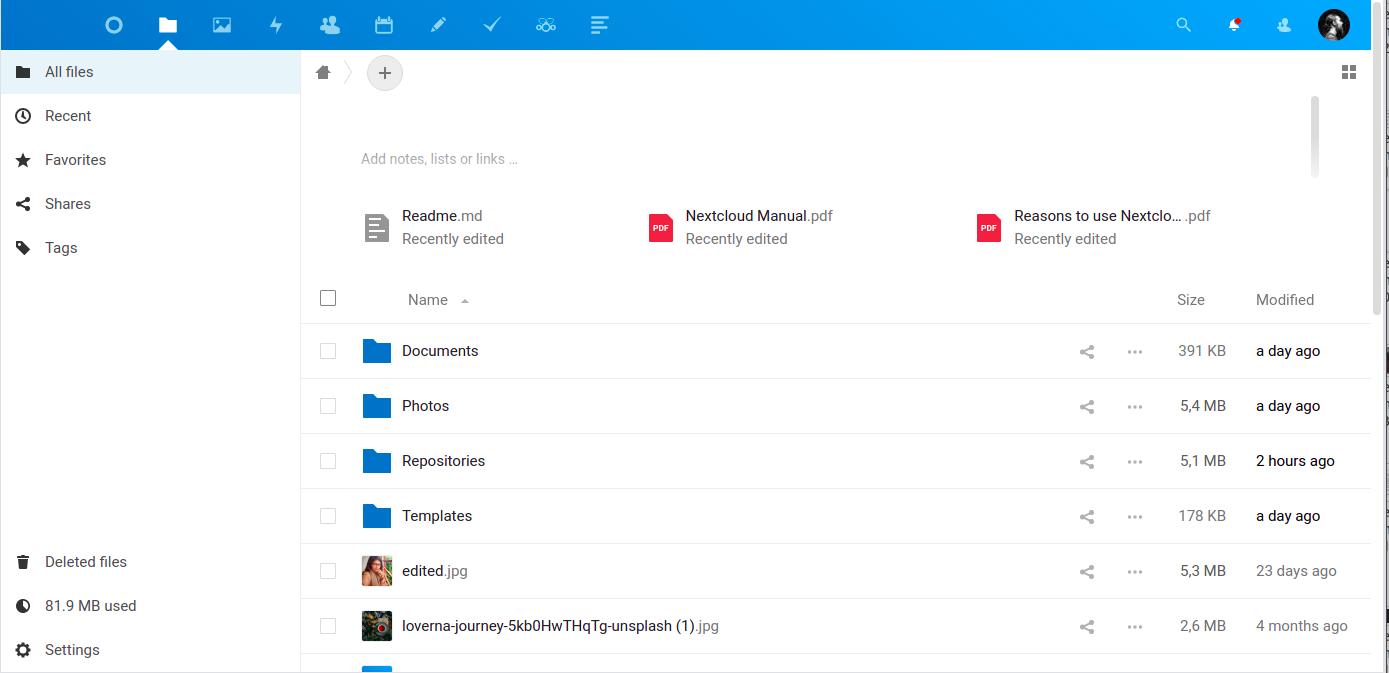Click the notes area vertical scrollbar
The height and width of the screenshot is (673, 1389).
pyautogui.click(x=1315, y=137)
